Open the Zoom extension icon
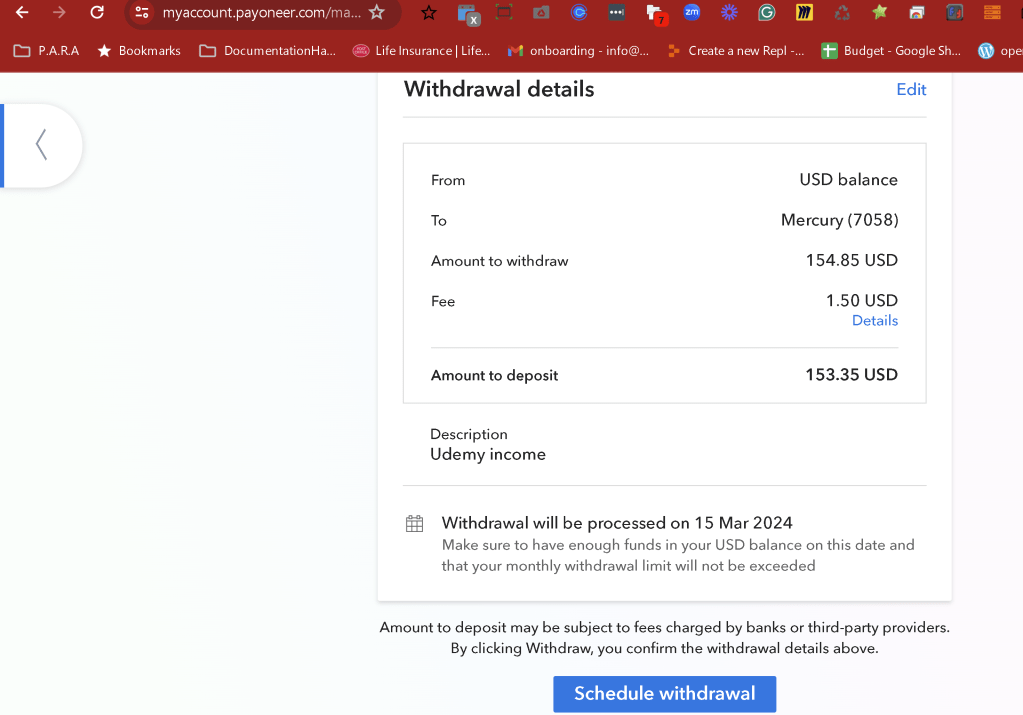The height and width of the screenshot is (715, 1023). 692,12
